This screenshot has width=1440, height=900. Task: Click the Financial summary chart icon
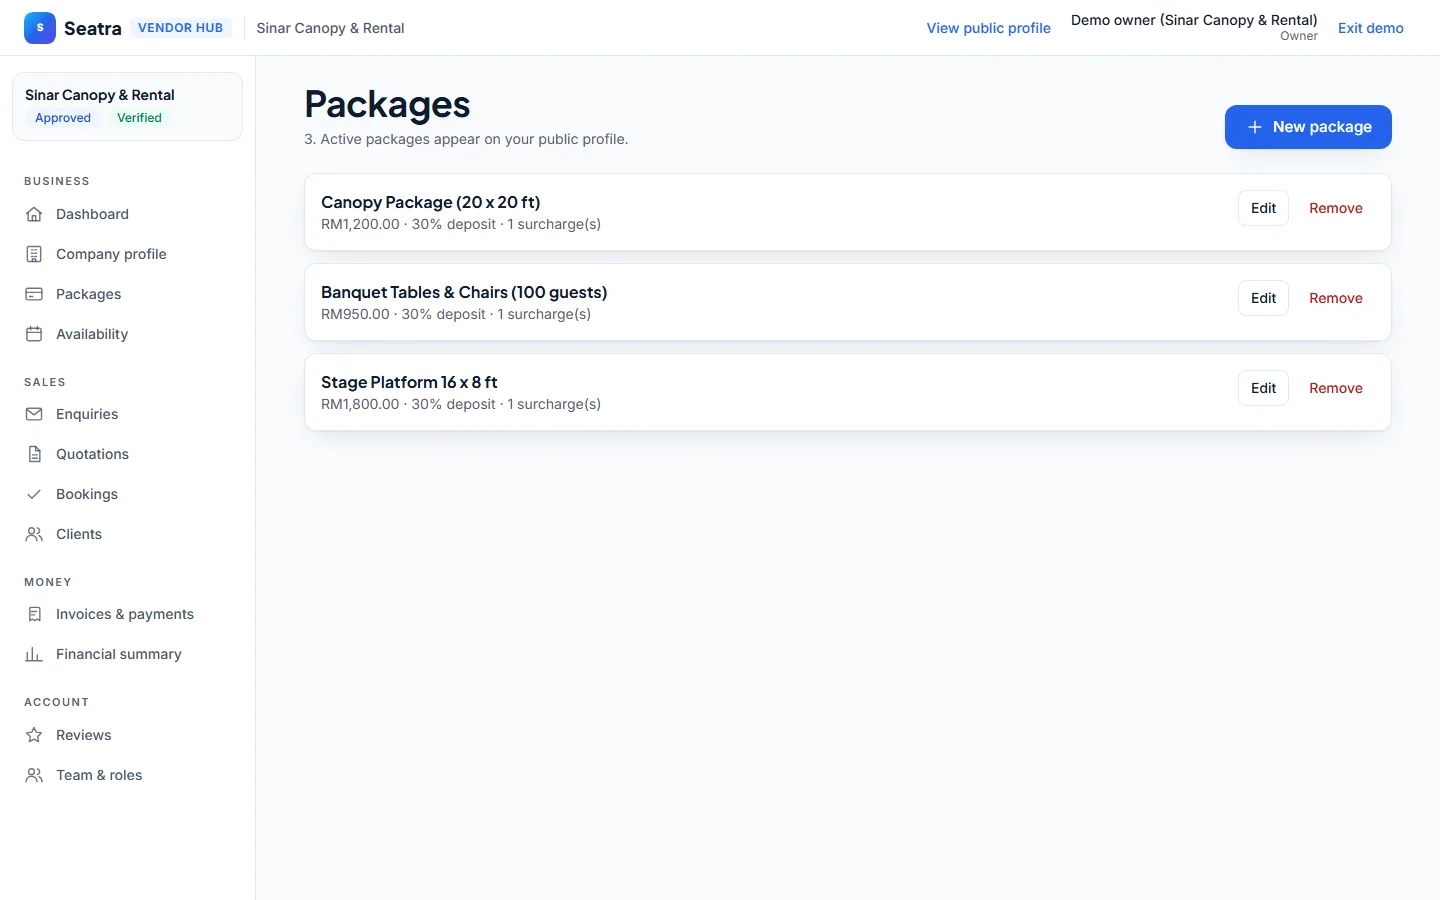click(34, 654)
